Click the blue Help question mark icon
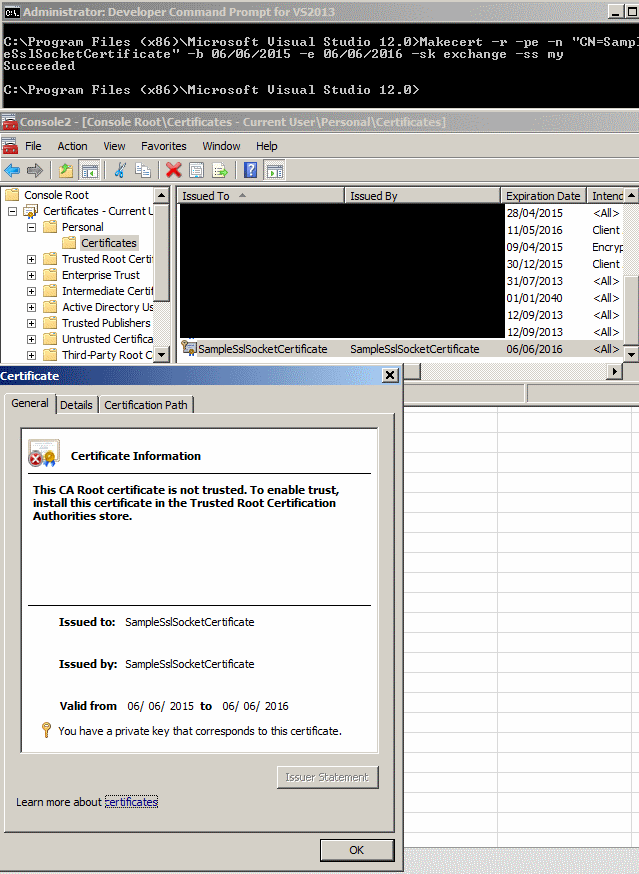The width and height of the screenshot is (639, 874). point(250,171)
